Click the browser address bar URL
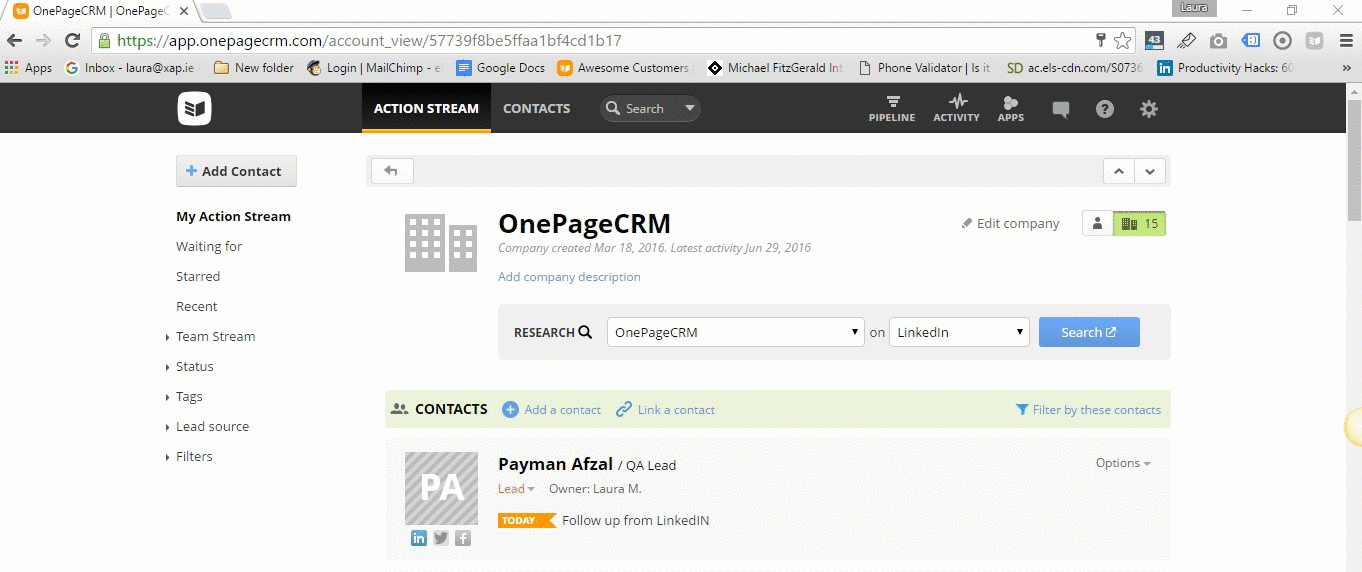This screenshot has height=572, width=1362. [x=369, y=41]
